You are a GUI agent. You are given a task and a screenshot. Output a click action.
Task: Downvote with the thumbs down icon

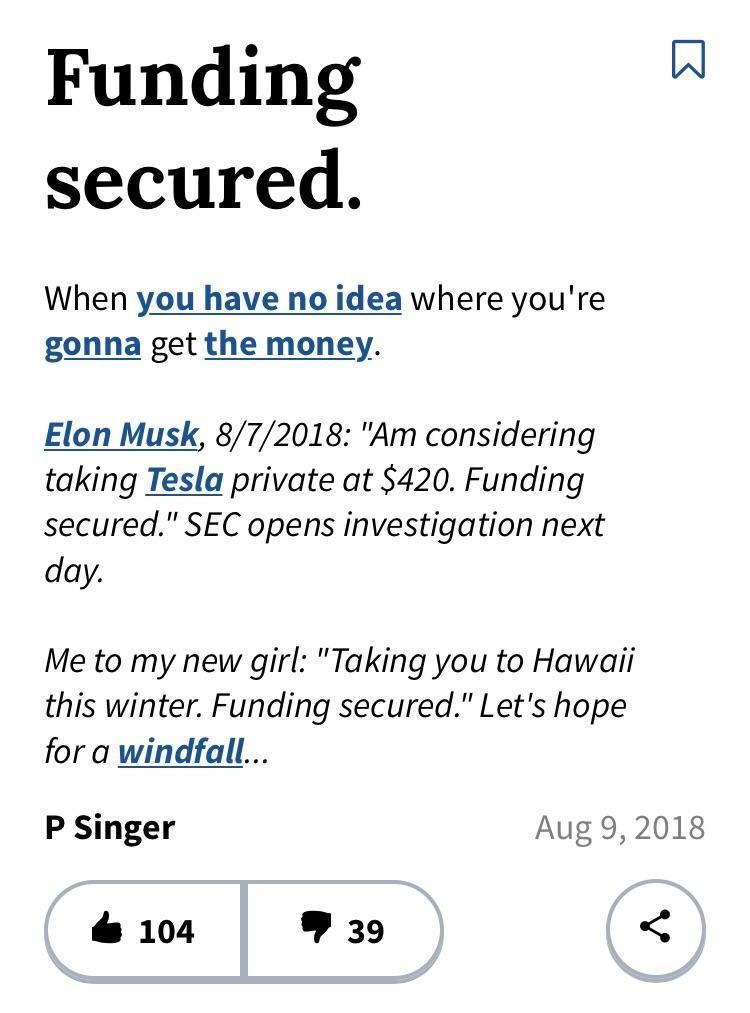coord(316,929)
